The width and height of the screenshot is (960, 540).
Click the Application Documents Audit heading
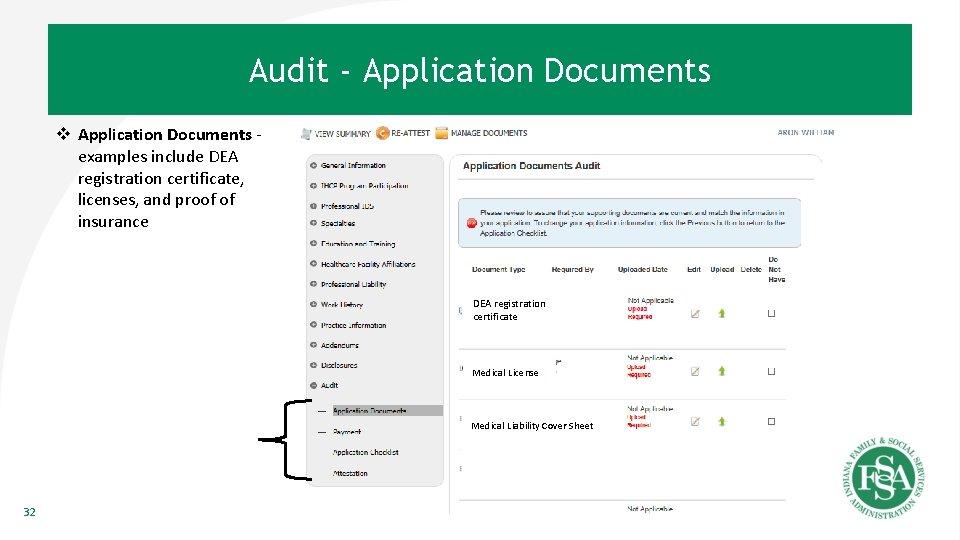pyautogui.click(x=531, y=166)
